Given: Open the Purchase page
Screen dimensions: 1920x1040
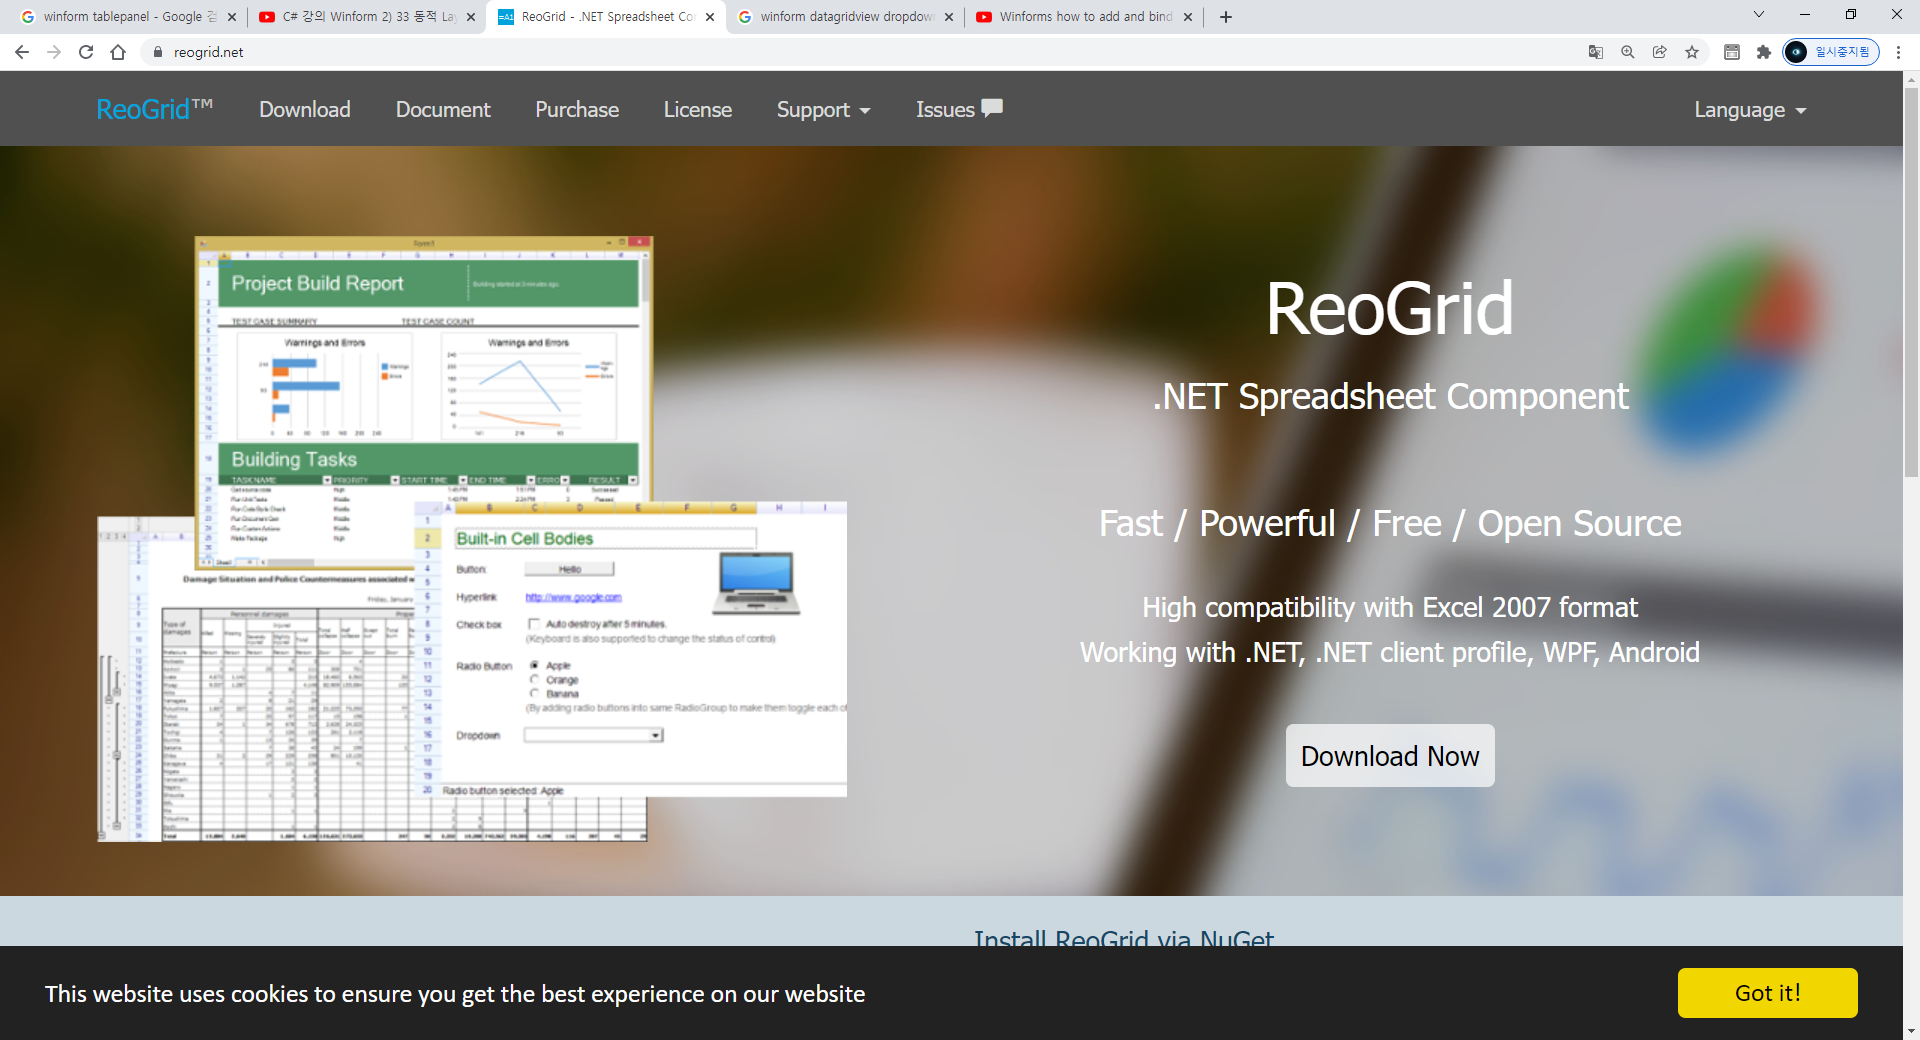Looking at the screenshot, I should click(x=577, y=110).
